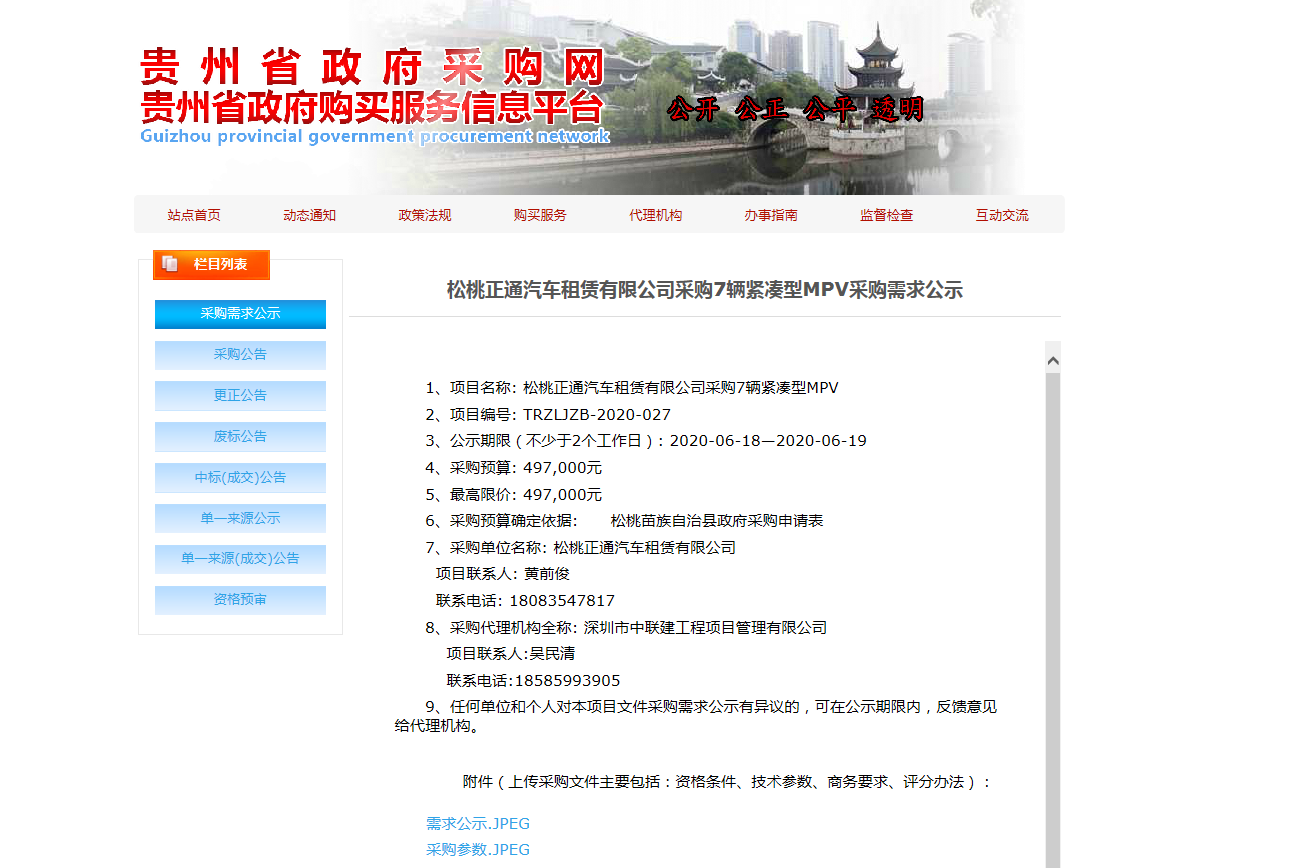Select 单一来源公示 in the sidebar

[240, 518]
